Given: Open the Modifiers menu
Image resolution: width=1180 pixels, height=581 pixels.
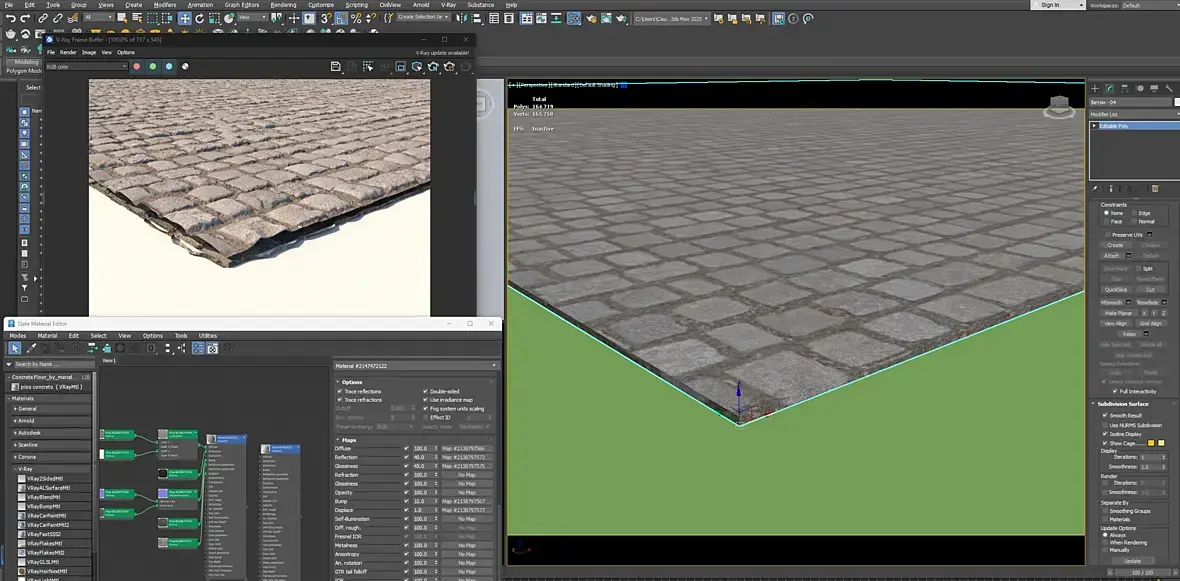Looking at the screenshot, I should (164, 5).
